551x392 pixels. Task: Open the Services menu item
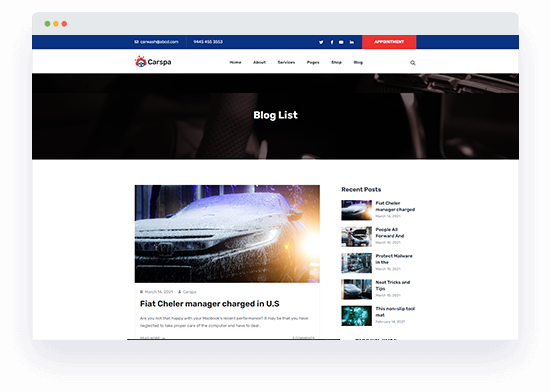[x=286, y=63]
